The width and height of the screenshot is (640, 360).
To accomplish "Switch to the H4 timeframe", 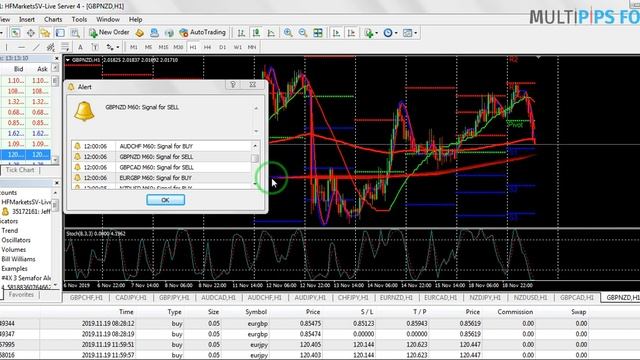I will pos(208,47).
